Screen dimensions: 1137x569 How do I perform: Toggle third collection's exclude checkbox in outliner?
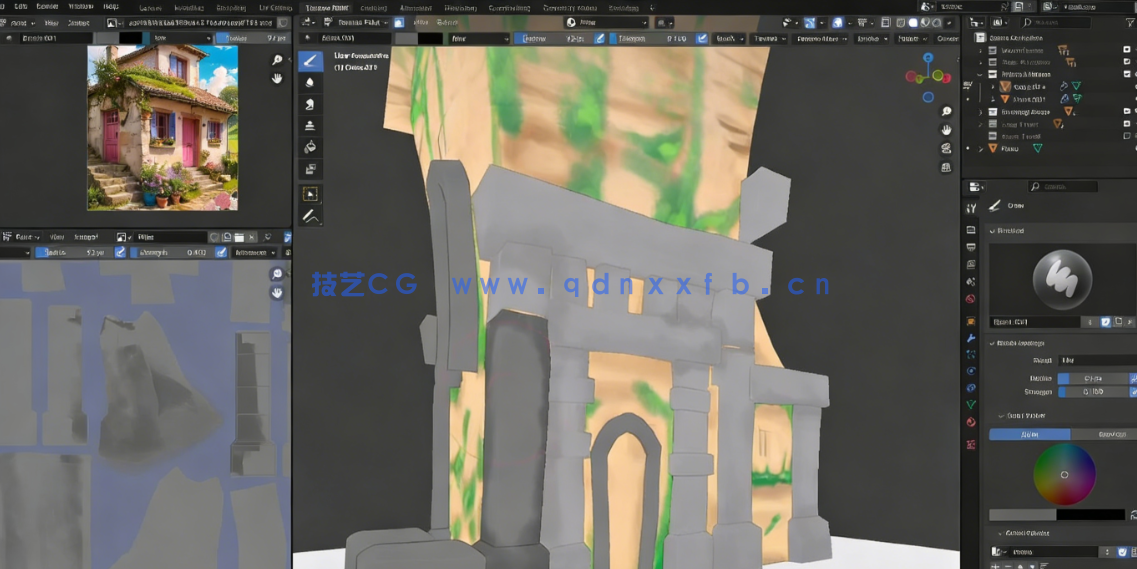(1127, 74)
